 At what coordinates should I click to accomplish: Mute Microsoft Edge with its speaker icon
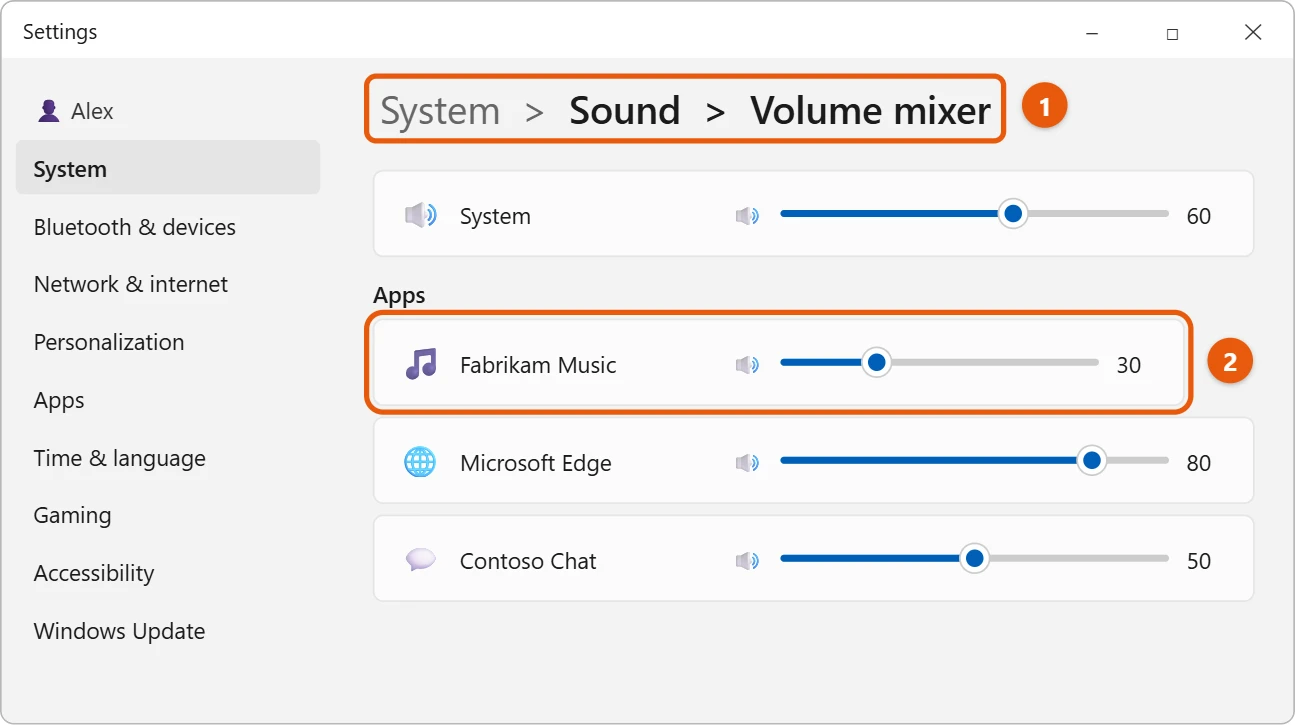(747, 463)
